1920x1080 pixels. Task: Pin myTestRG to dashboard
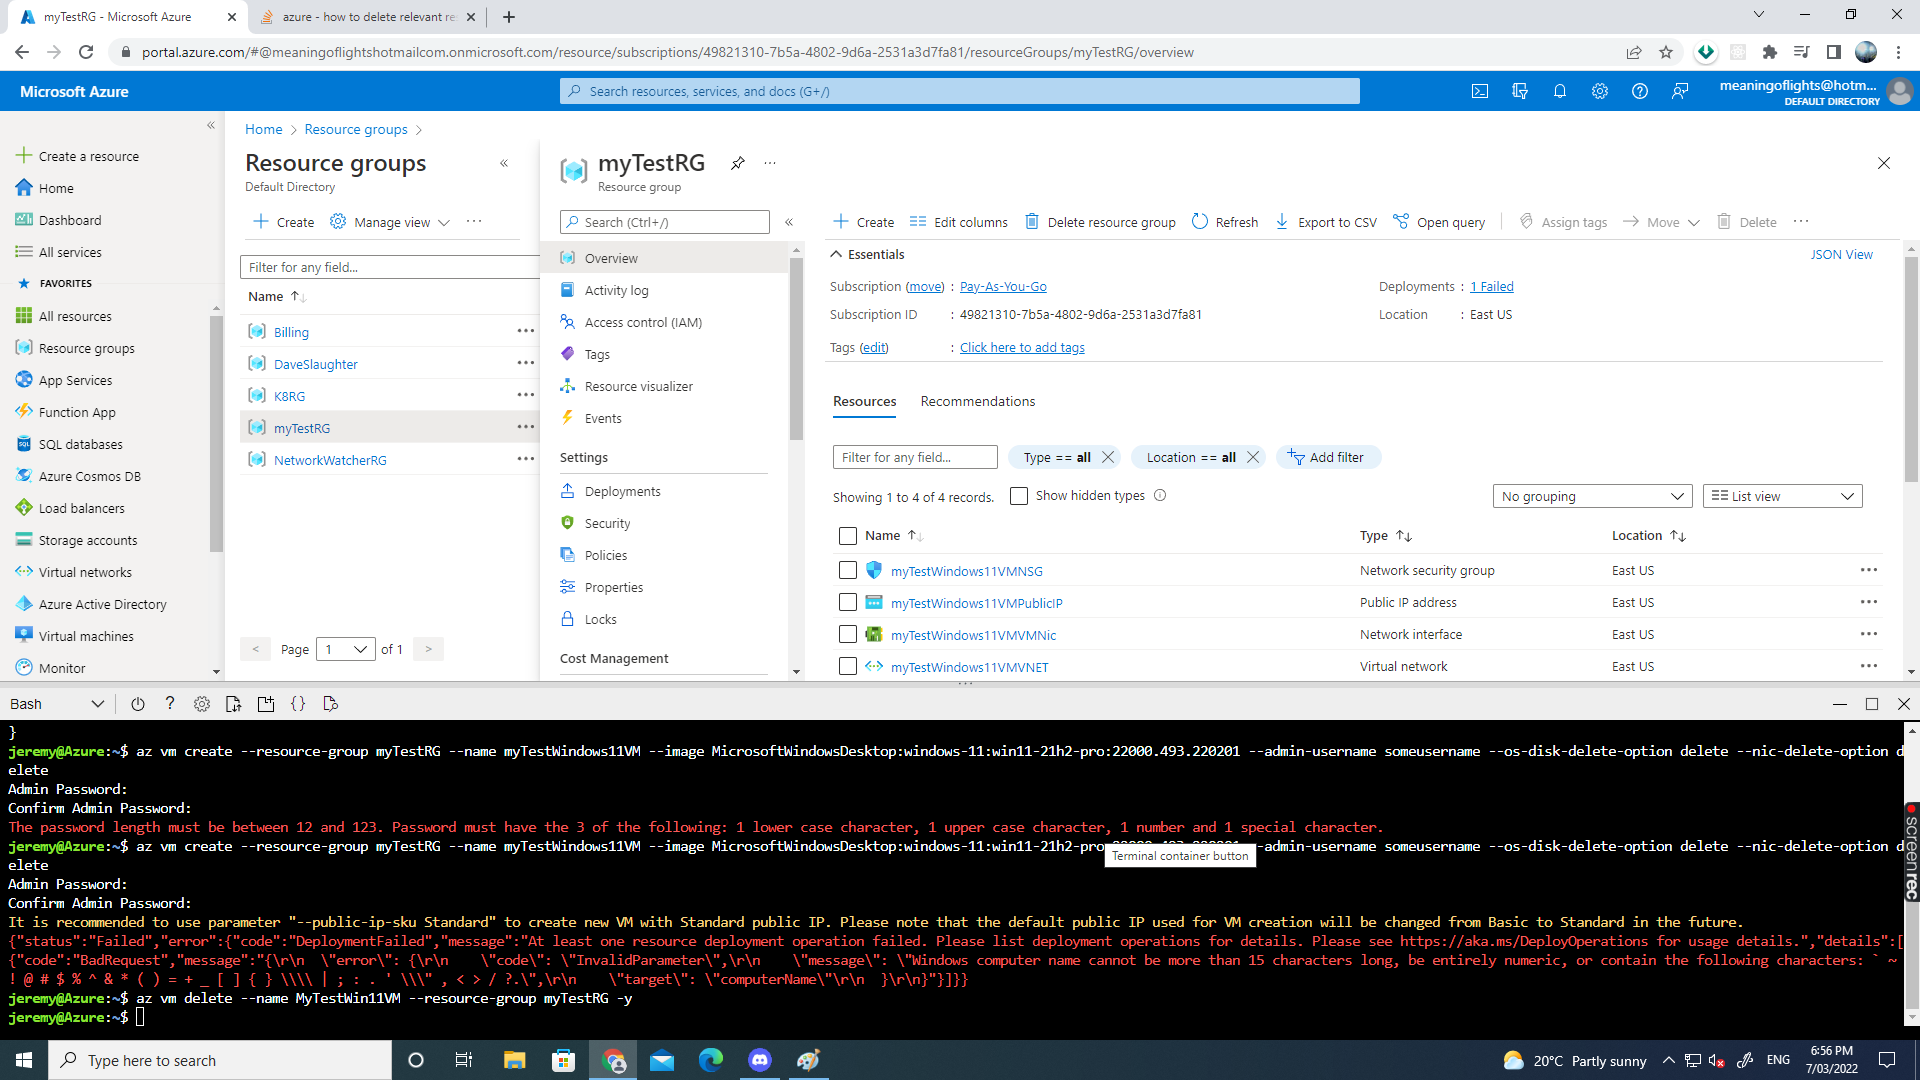[x=738, y=163]
